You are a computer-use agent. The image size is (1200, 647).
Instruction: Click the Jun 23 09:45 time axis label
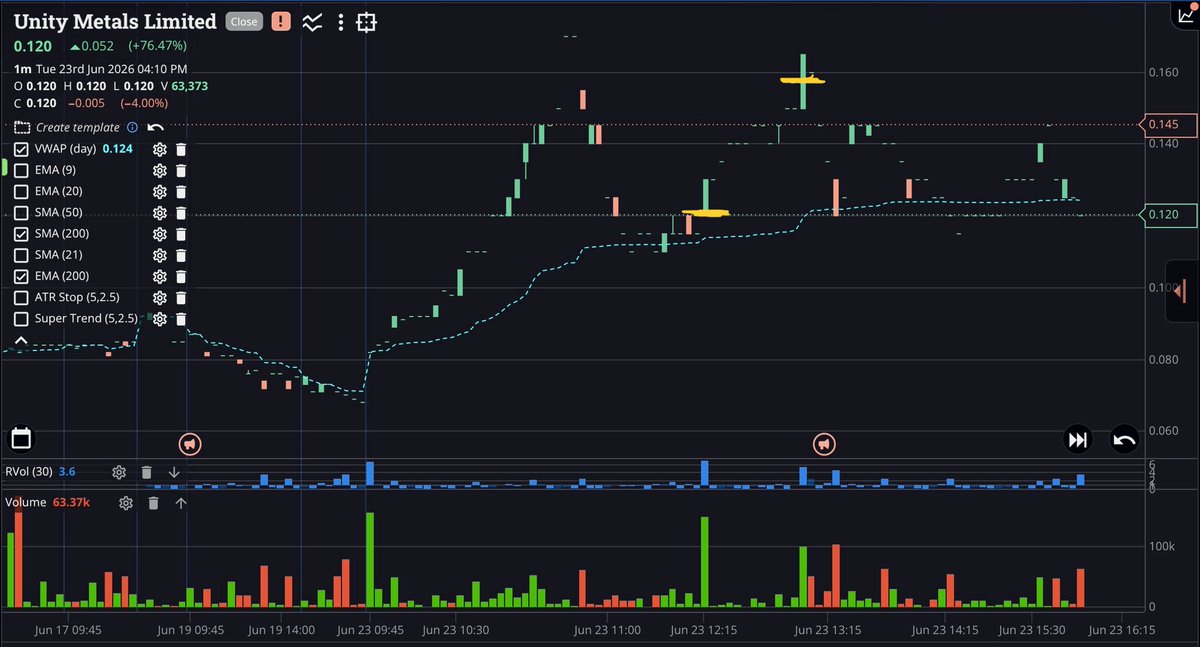(369, 631)
